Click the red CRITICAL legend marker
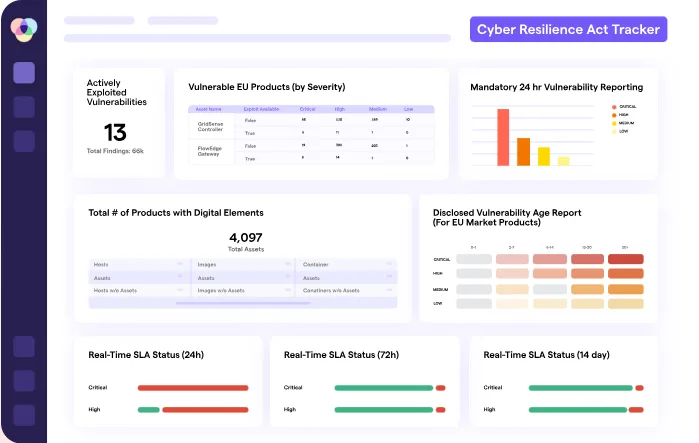Viewport: 699px width, 443px height. 614,106
